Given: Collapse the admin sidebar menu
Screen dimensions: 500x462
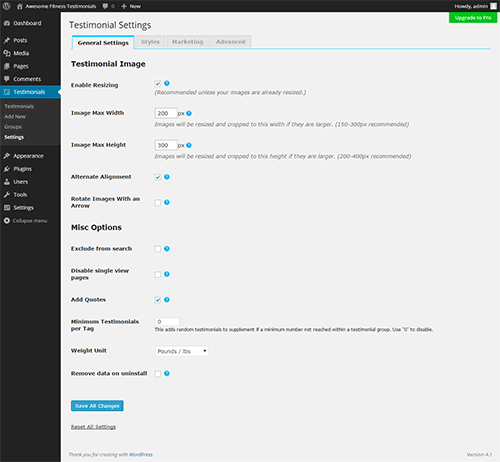Looking at the screenshot, I should [x=25, y=221].
